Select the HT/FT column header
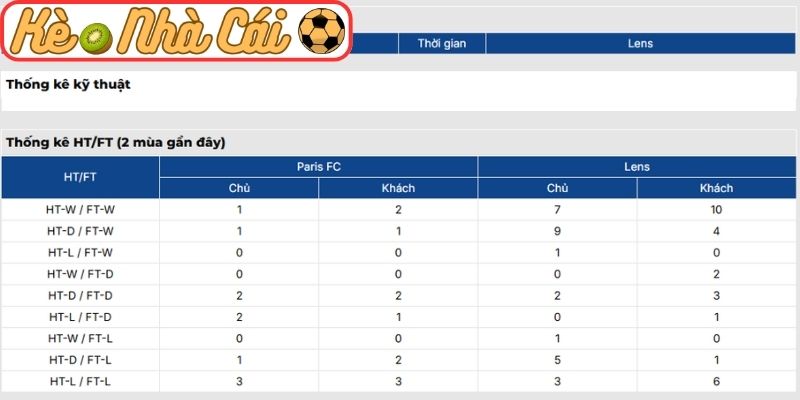Screen dimensions: 800x400 click(80, 177)
